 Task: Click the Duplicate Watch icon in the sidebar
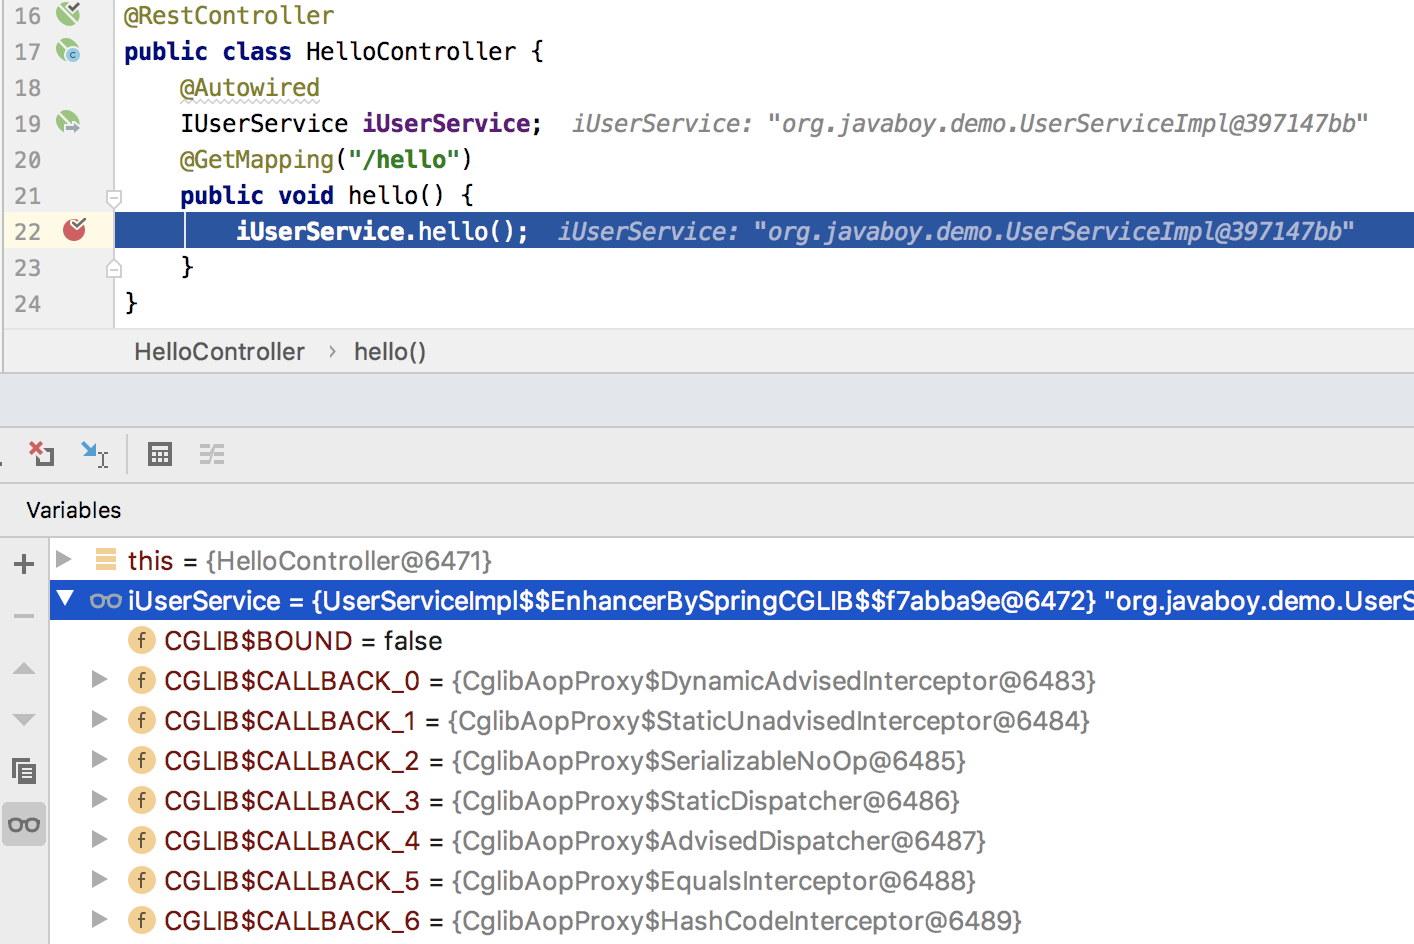click(x=23, y=771)
